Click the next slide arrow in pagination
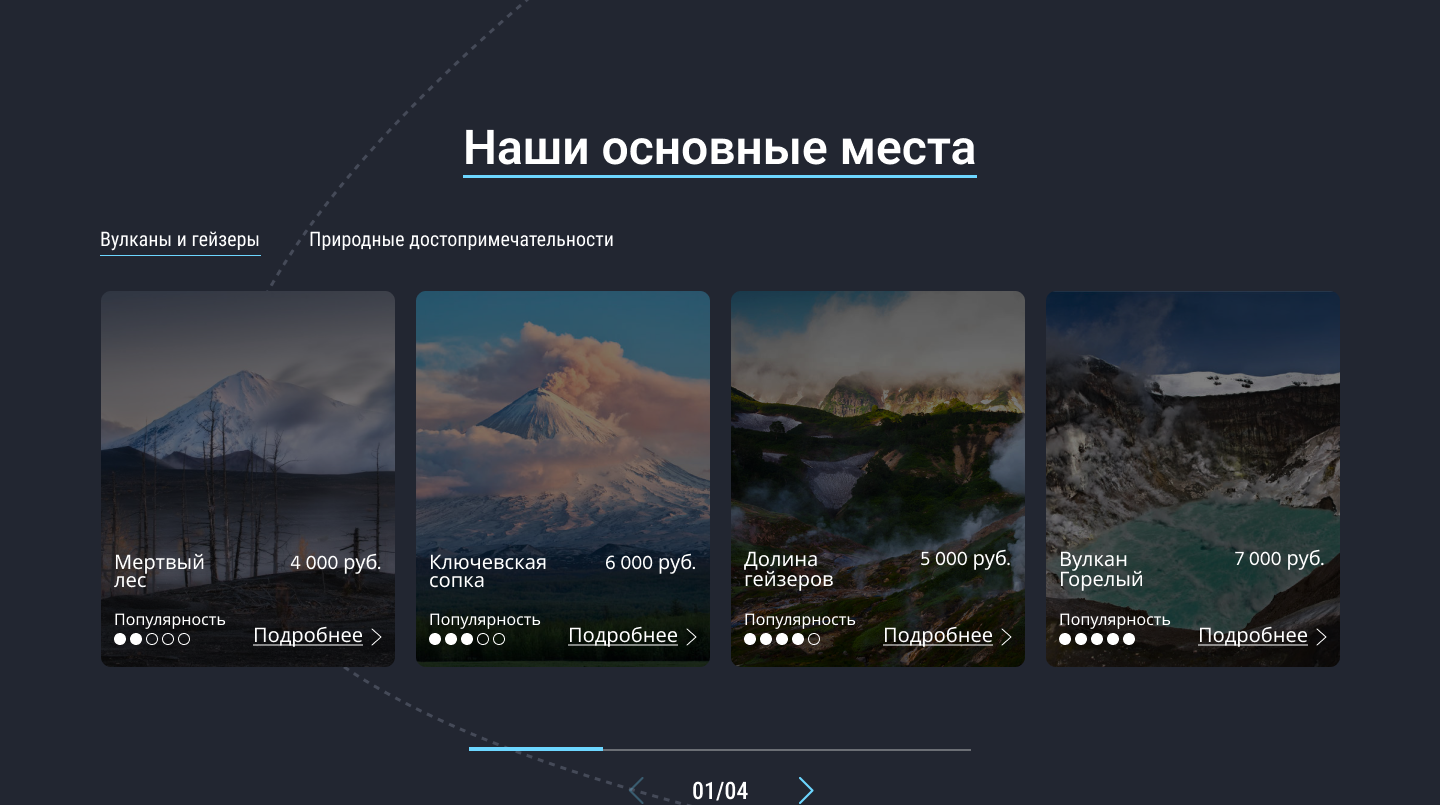The height and width of the screenshot is (805, 1440). (x=806, y=791)
